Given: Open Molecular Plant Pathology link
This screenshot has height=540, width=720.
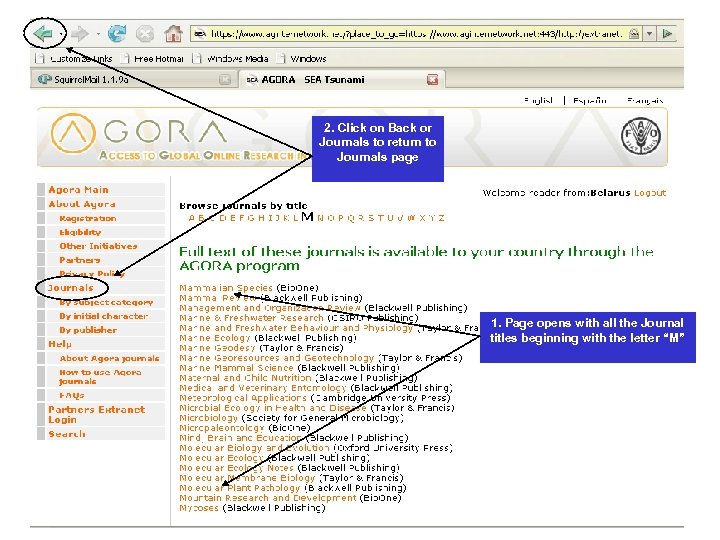Looking at the screenshot, I should point(240,488).
